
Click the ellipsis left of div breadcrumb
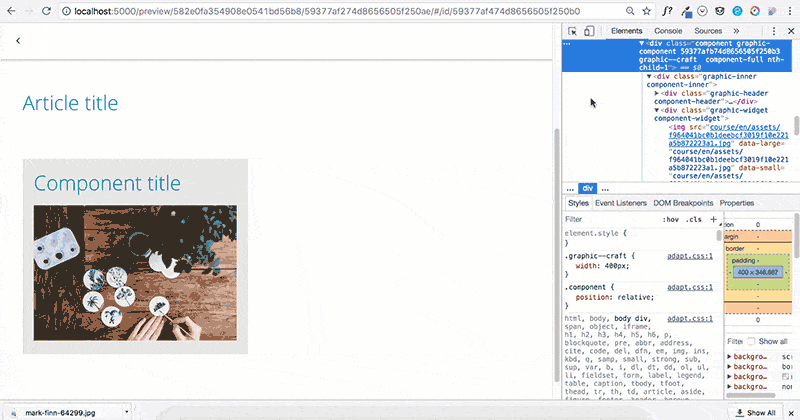tap(570, 189)
